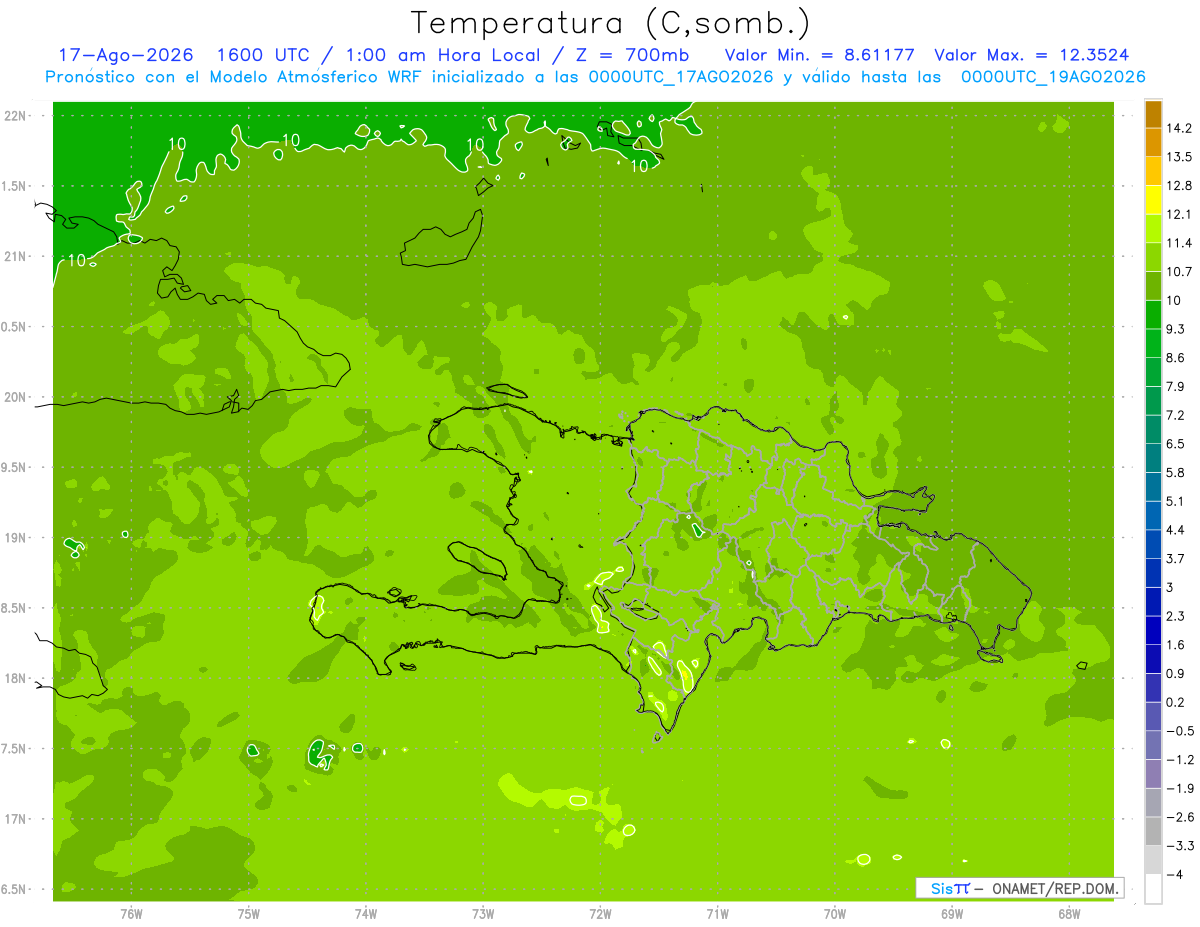Click the 69W longitude label

pos(952,914)
